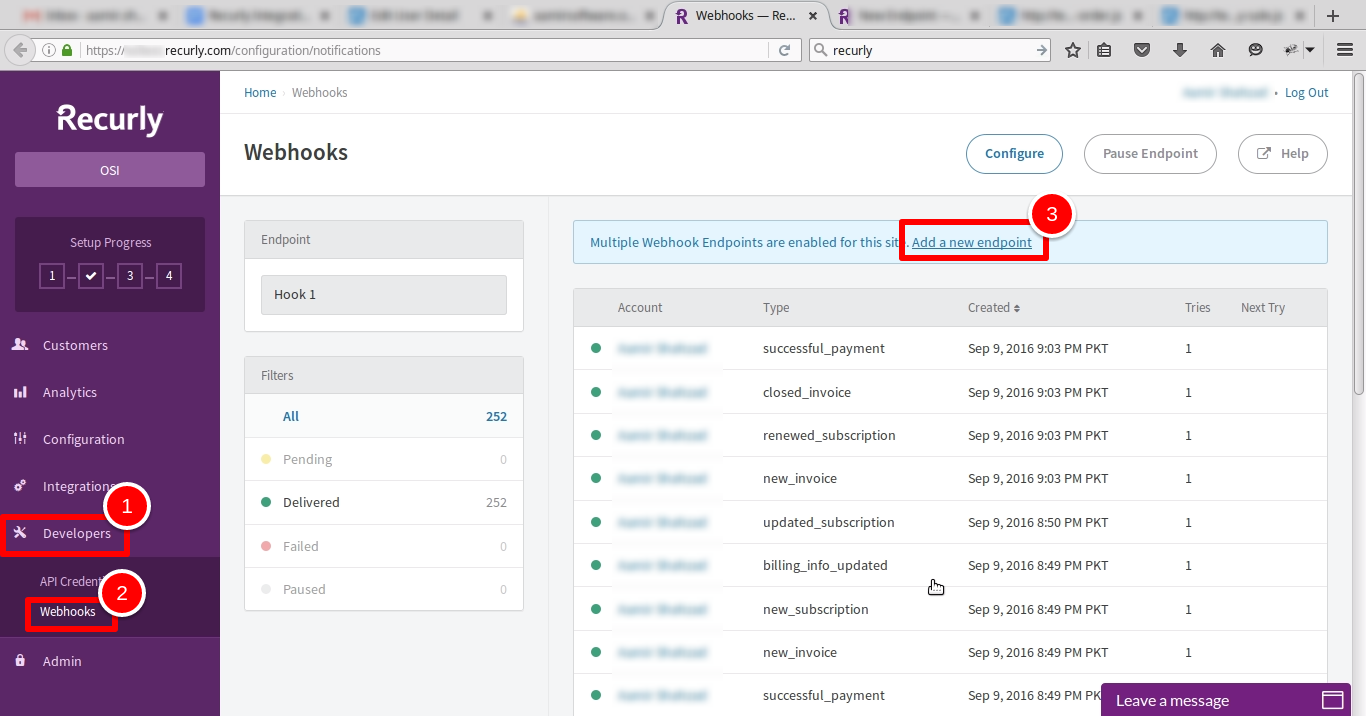Click the Pause Endpoint button
The height and width of the screenshot is (716, 1366).
(x=1150, y=153)
